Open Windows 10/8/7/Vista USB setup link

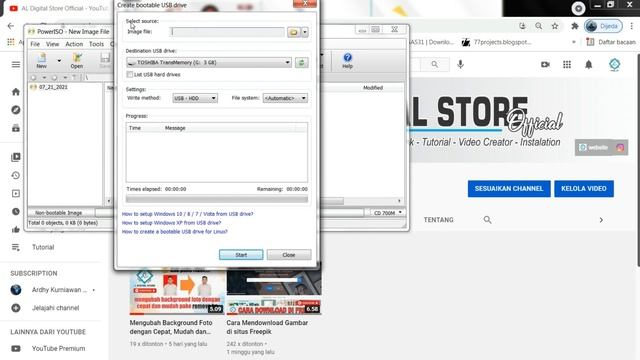pos(187,214)
